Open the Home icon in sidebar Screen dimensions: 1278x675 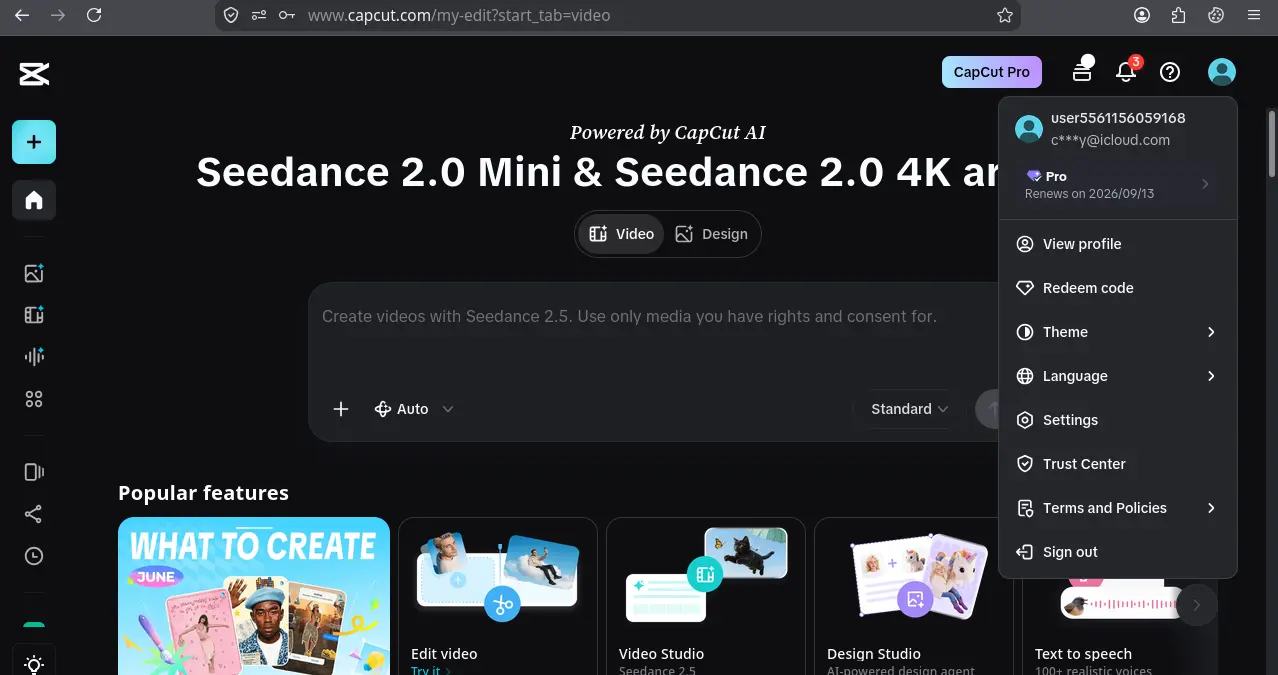[34, 200]
